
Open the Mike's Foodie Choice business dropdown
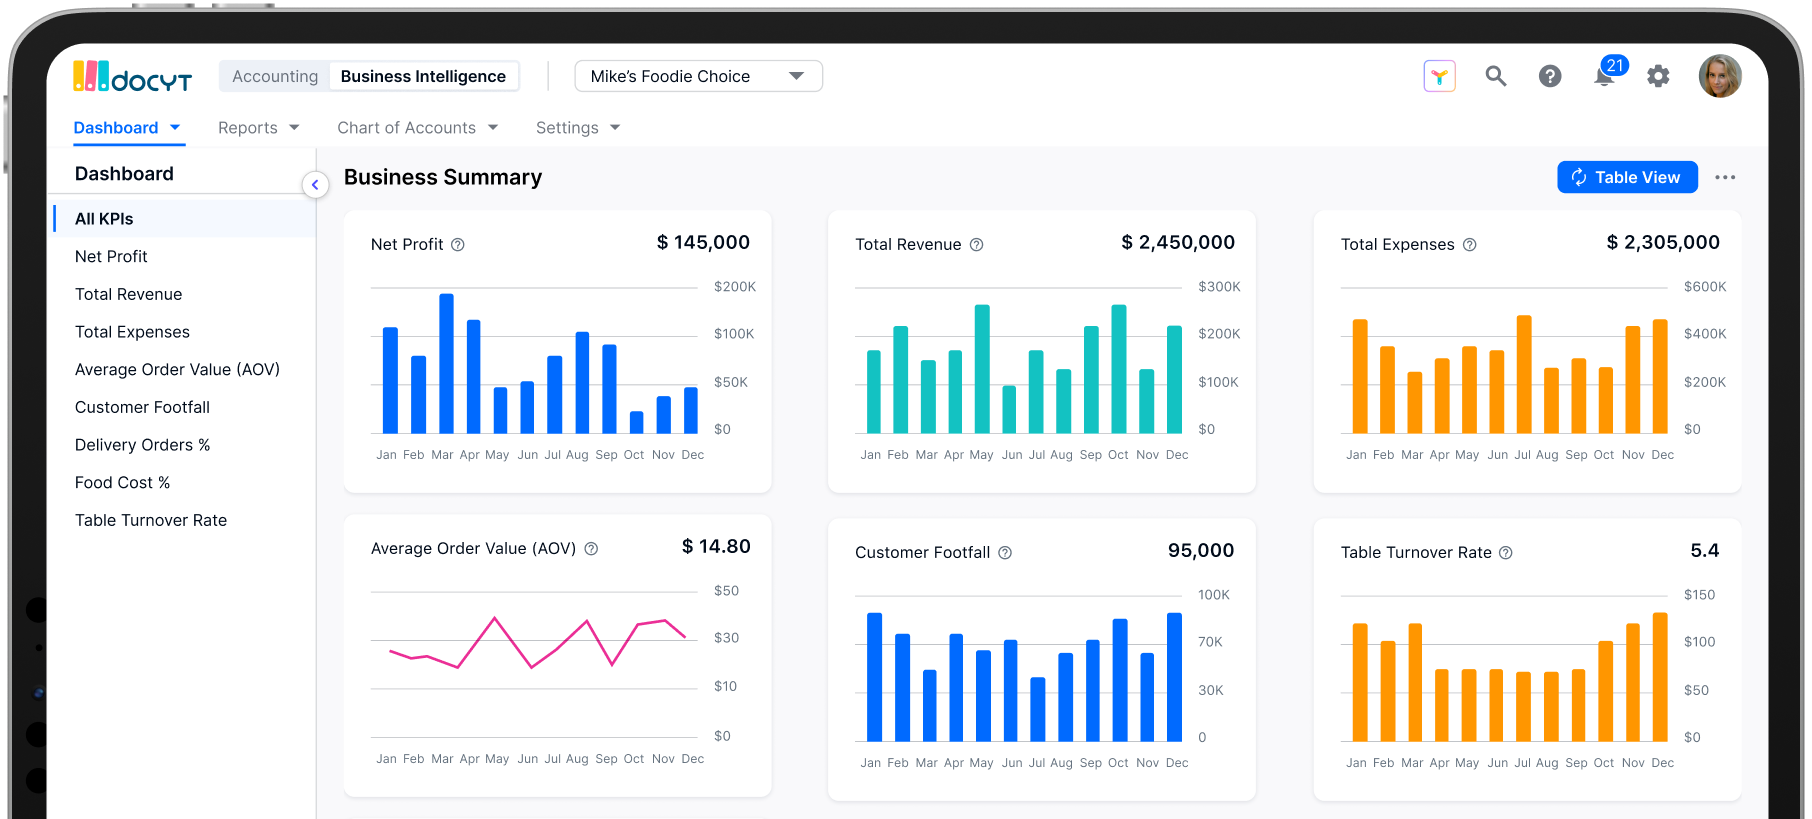pos(698,76)
